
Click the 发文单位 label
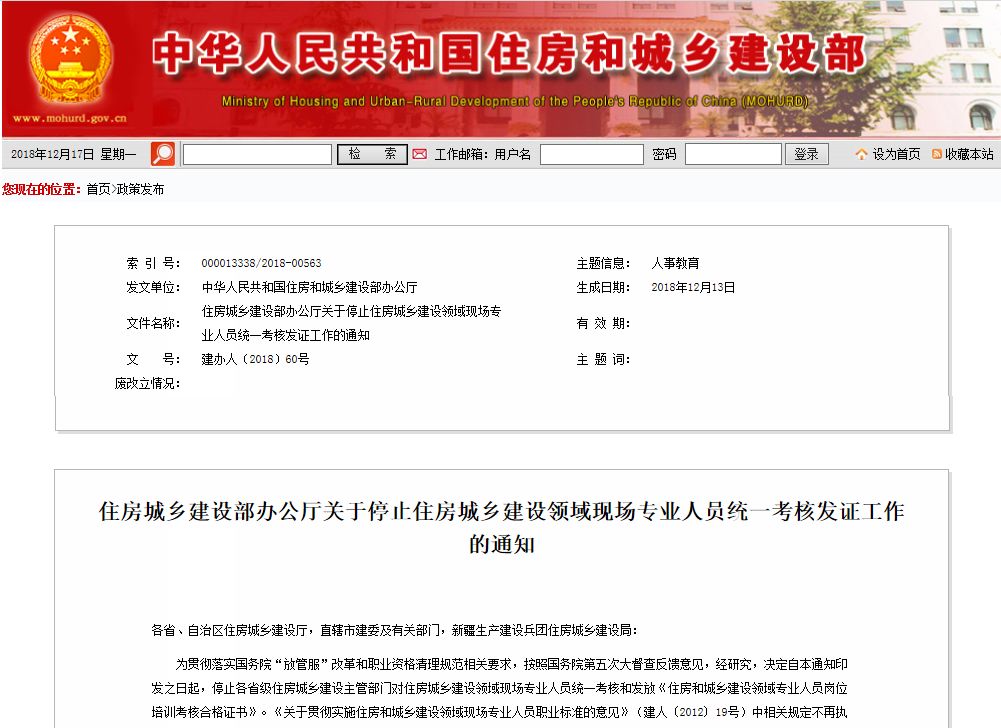coord(153,287)
